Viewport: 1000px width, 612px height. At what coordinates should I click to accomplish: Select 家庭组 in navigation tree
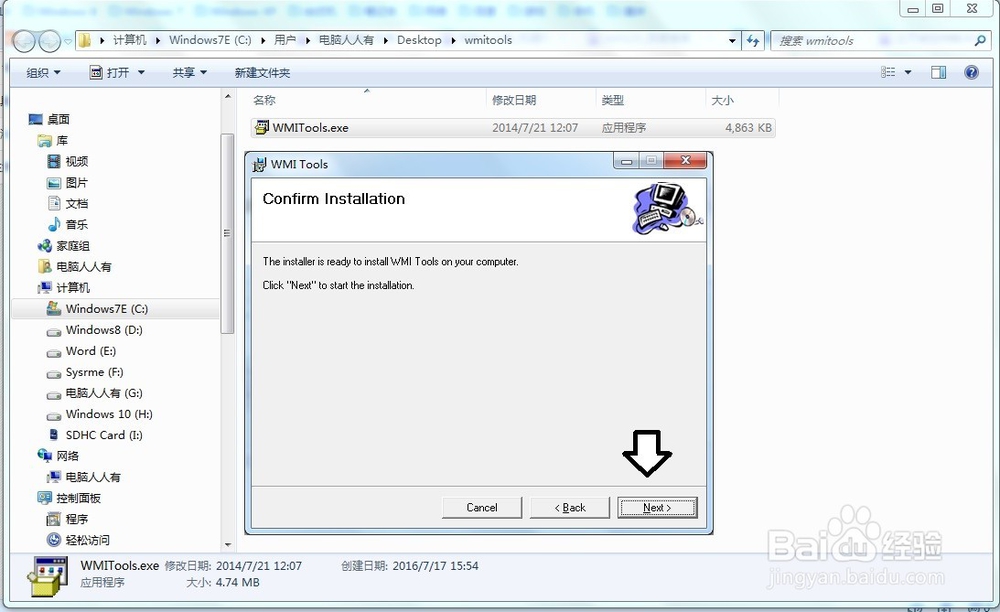click(73, 245)
